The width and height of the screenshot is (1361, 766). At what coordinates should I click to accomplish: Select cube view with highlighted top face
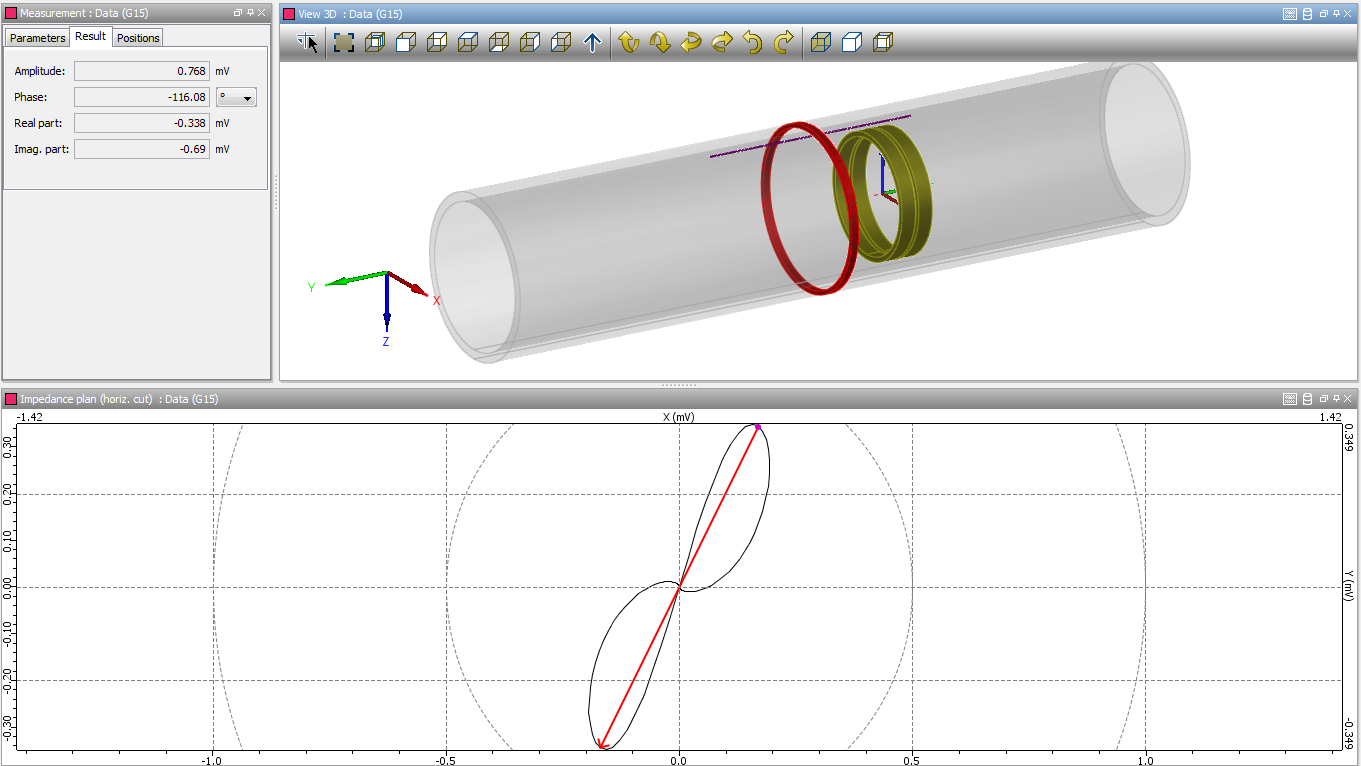pyautogui.click(x=468, y=43)
